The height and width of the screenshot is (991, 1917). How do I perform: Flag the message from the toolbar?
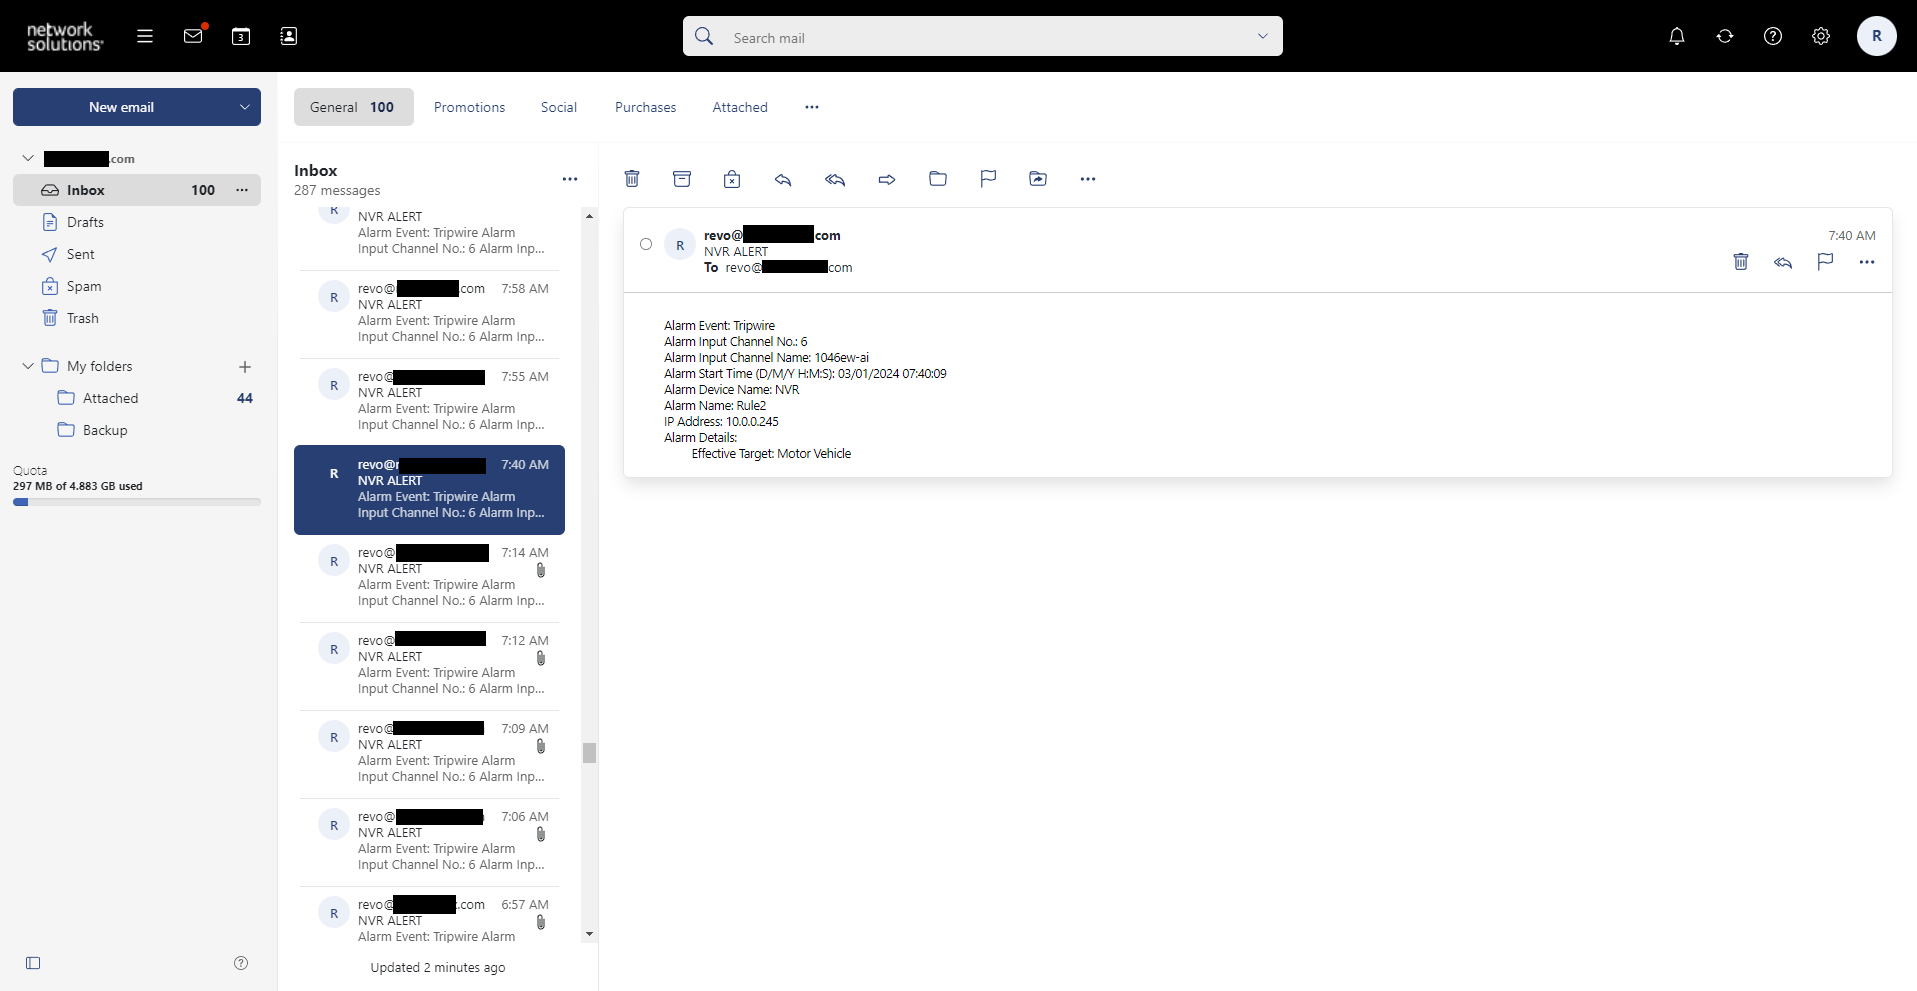[988, 179]
